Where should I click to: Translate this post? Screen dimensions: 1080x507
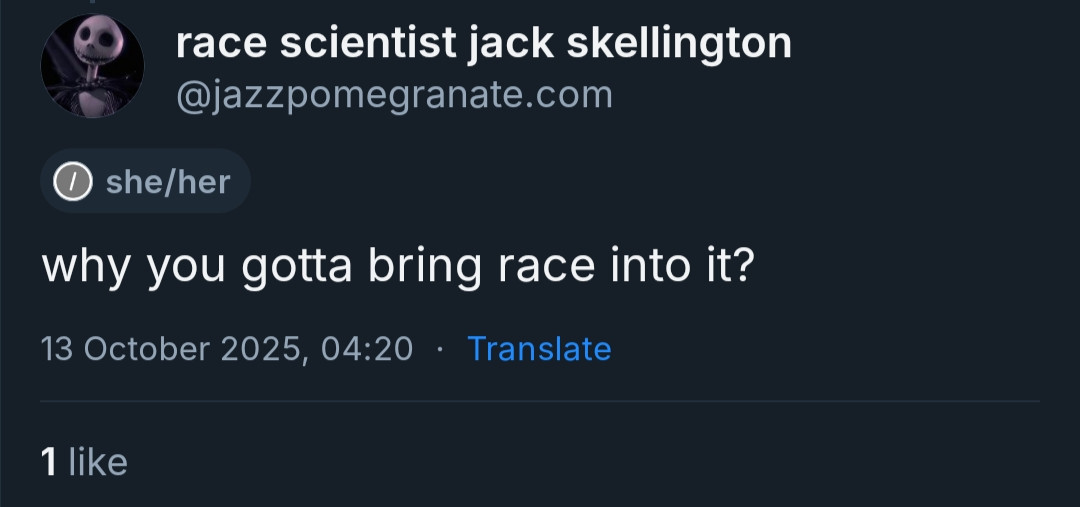(x=539, y=349)
